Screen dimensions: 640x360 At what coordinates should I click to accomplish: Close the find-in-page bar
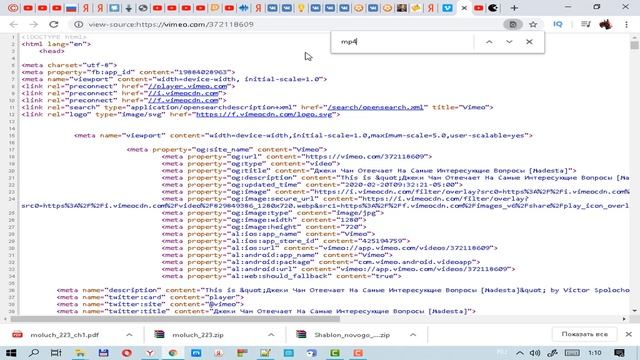tap(529, 42)
